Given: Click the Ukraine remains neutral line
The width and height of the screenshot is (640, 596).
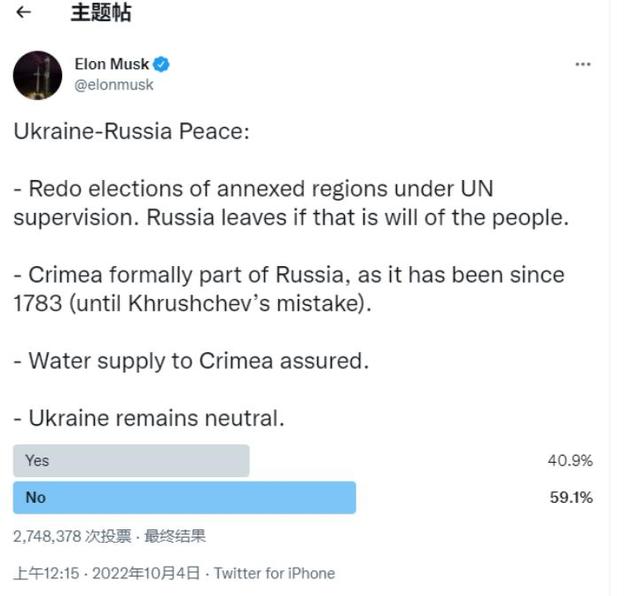Looking at the screenshot, I should point(149,418).
